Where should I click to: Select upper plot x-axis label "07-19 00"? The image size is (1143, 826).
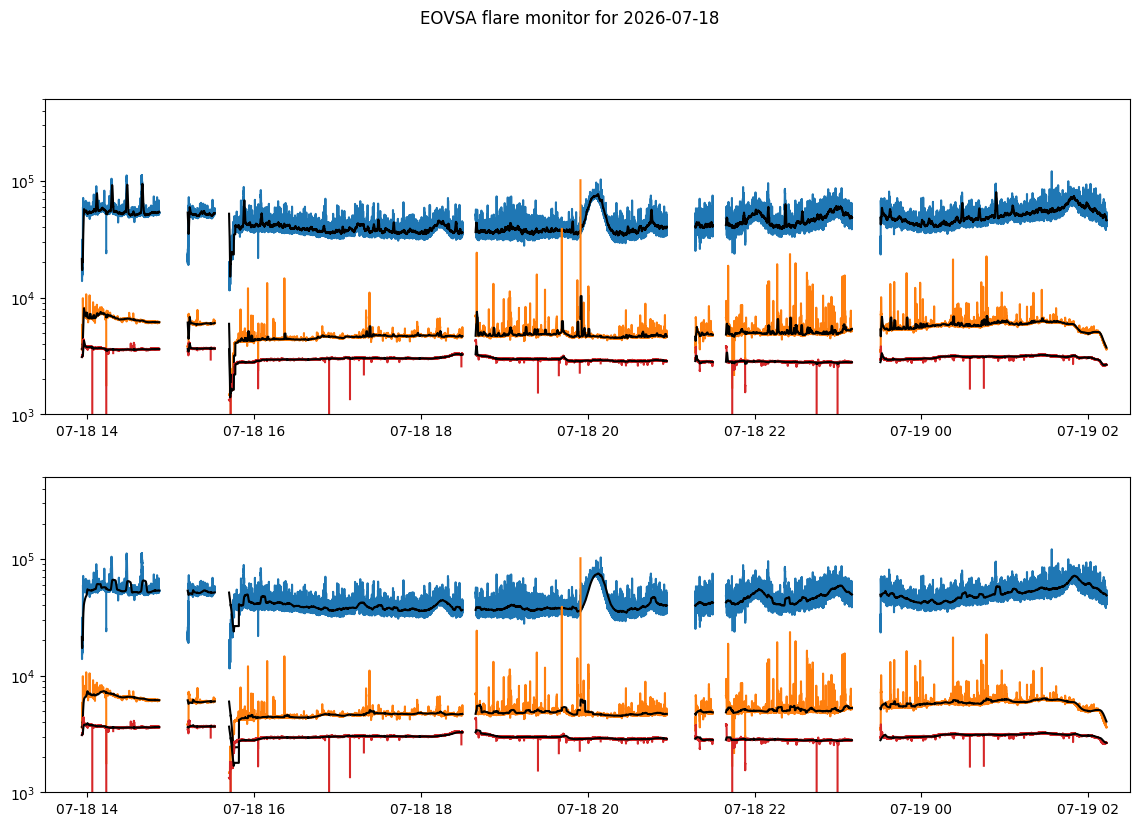click(921, 431)
